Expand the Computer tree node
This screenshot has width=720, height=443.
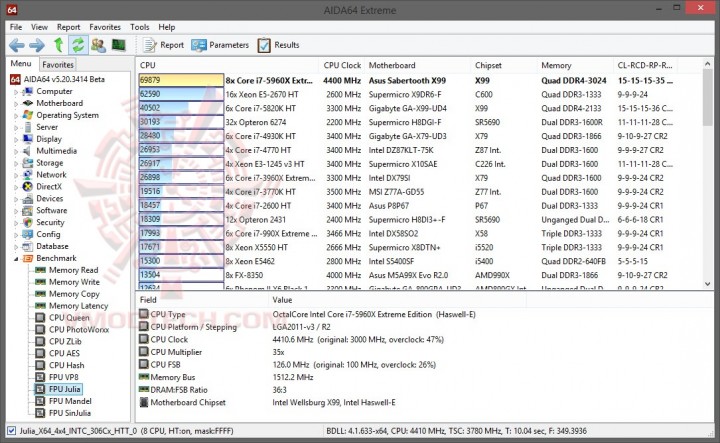pyautogui.click(x=16, y=92)
